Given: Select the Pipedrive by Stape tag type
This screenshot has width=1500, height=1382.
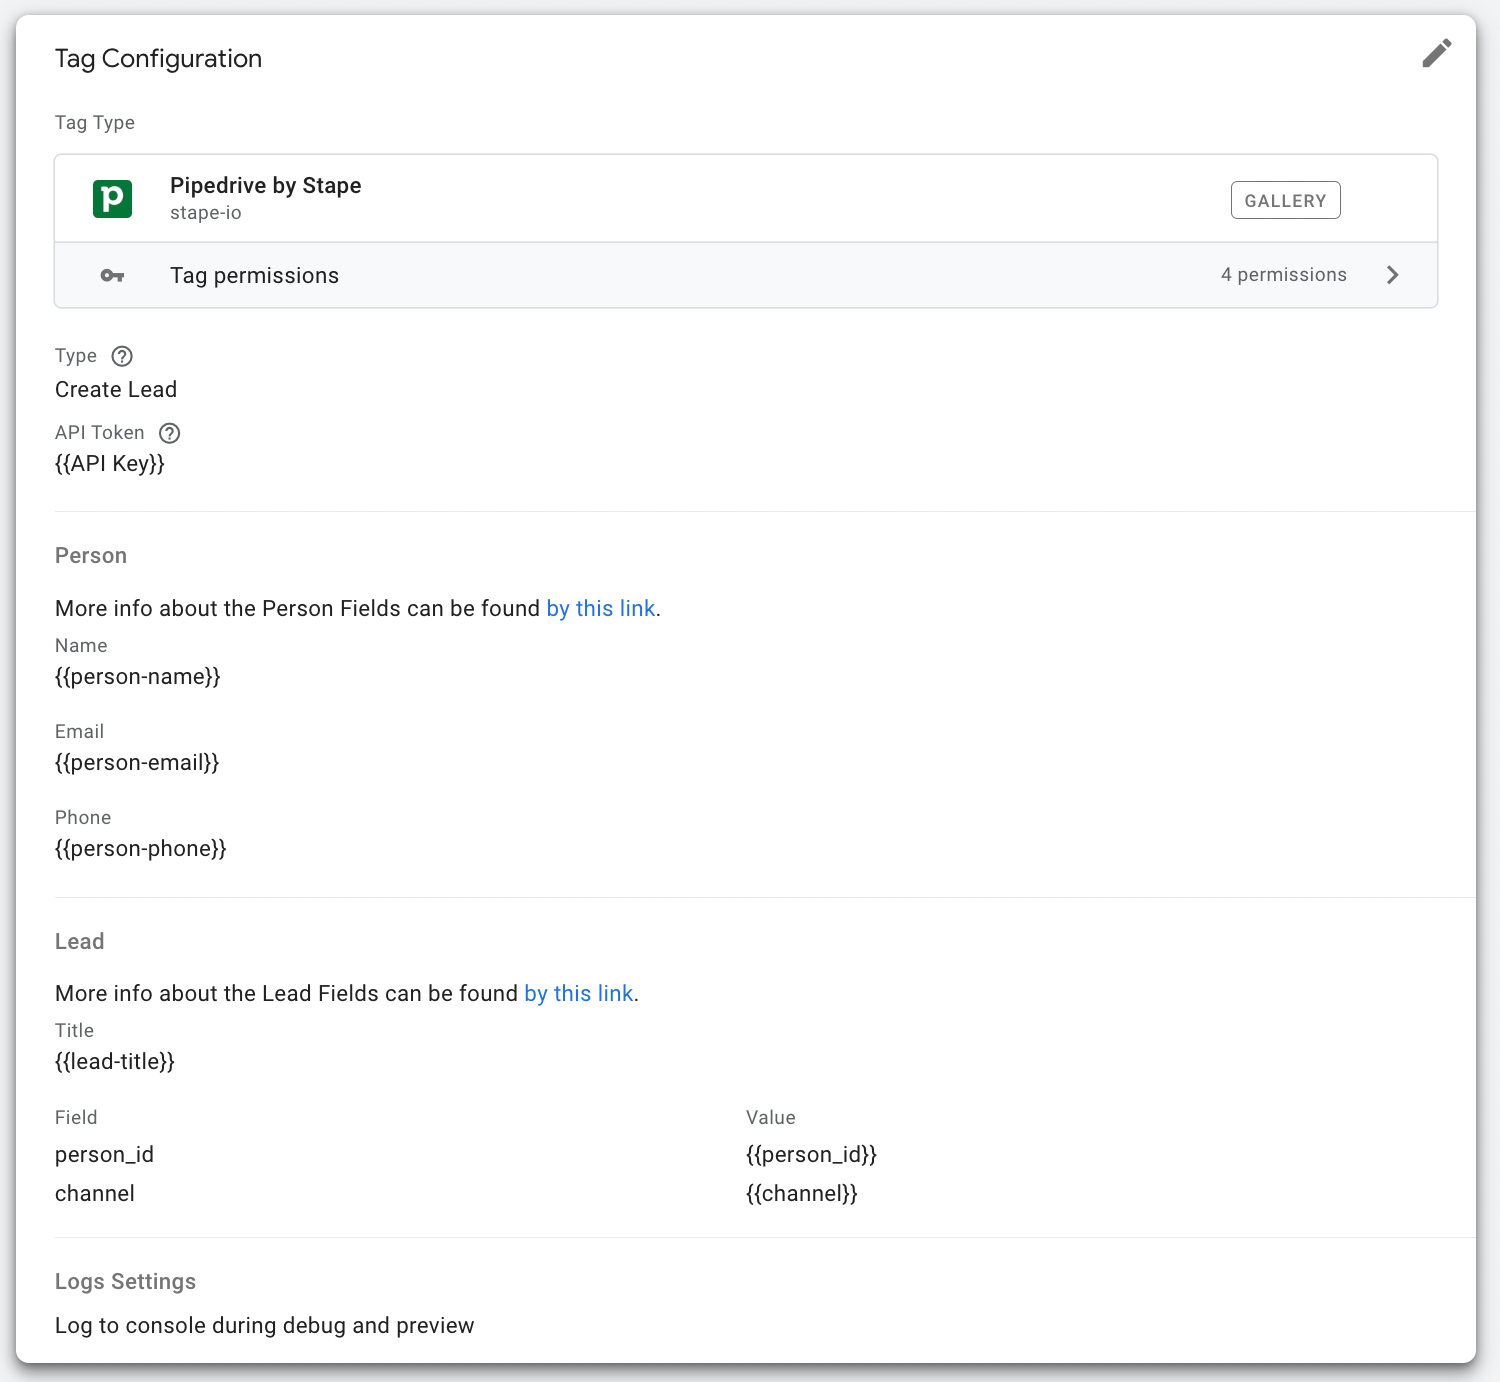Looking at the screenshot, I should [746, 198].
